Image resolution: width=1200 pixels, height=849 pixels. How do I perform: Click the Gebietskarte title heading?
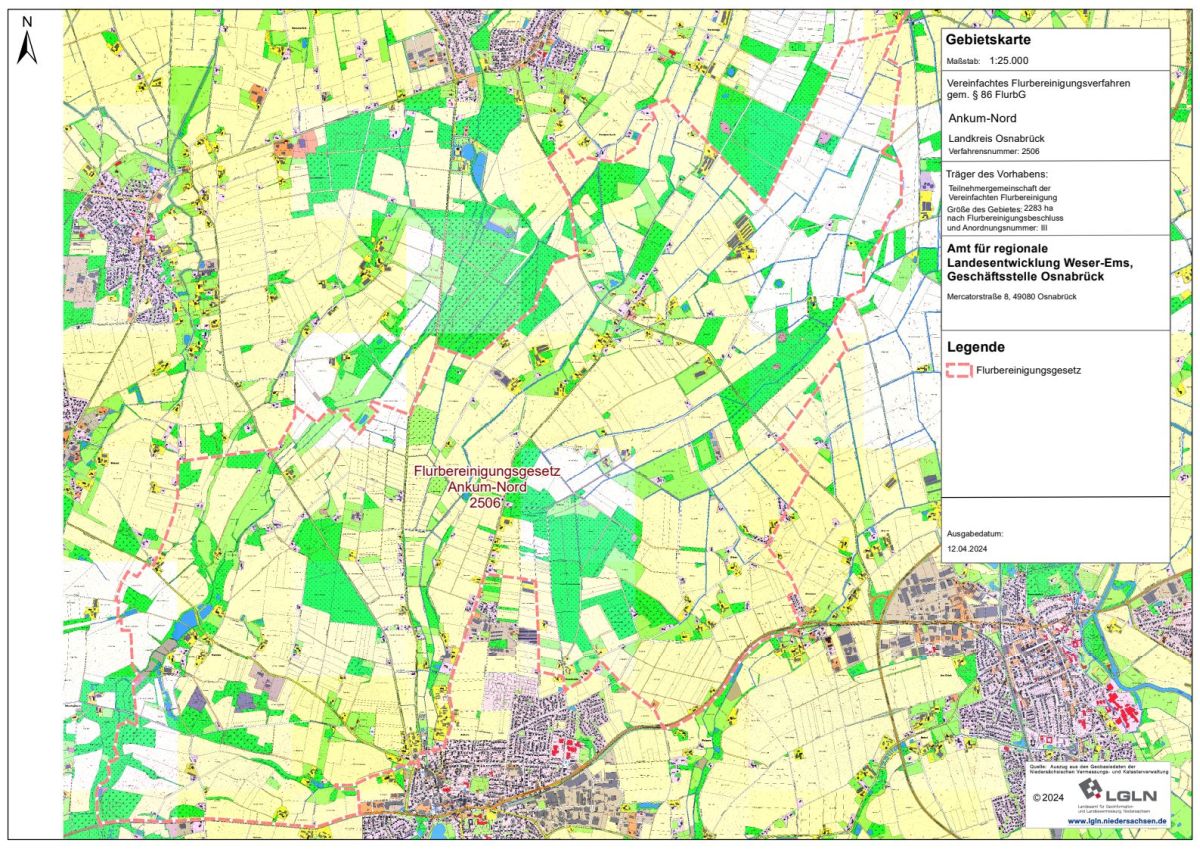pos(987,40)
